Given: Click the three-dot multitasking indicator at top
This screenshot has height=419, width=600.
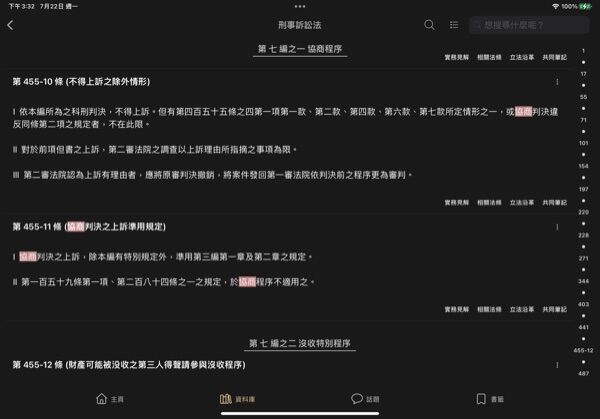Looking at the screenshot, I should coord(300,6).
